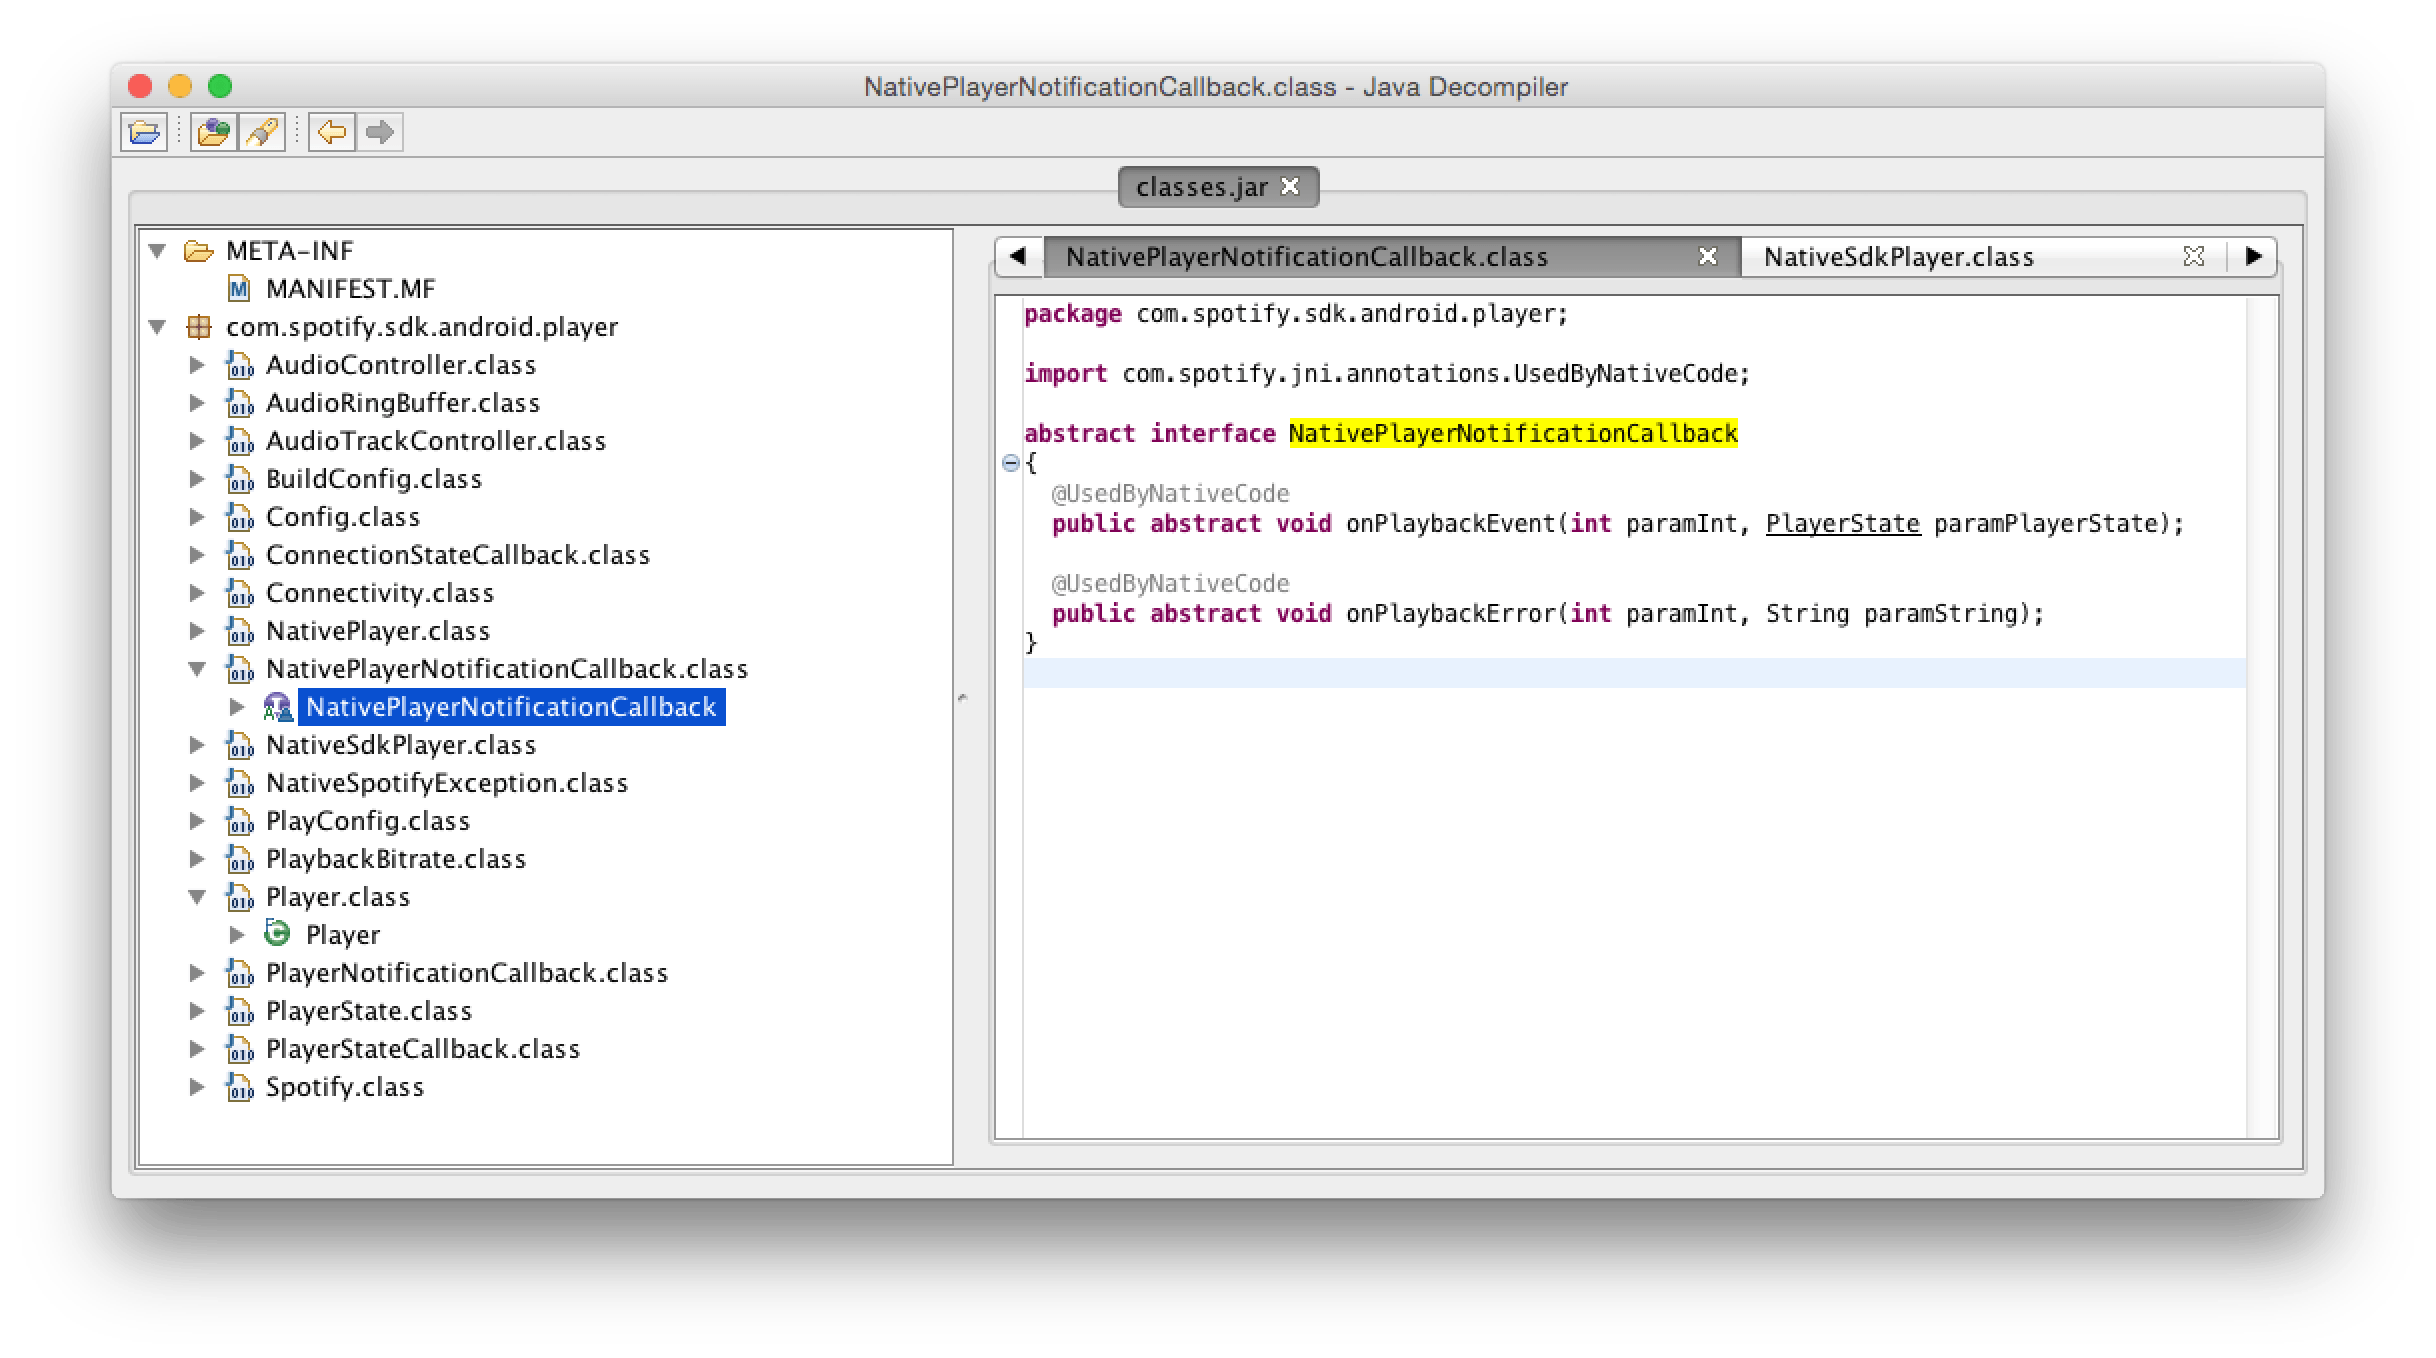Select PlaybackBitrate.class in the tree
The image size is (2436, 1358).
[x=396, y=859]
